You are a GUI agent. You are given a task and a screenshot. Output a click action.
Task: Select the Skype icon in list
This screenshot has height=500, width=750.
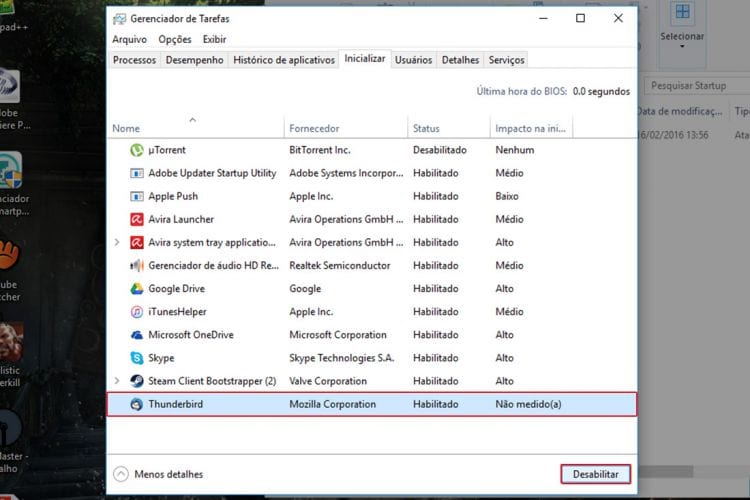click(x=137, y=358)
